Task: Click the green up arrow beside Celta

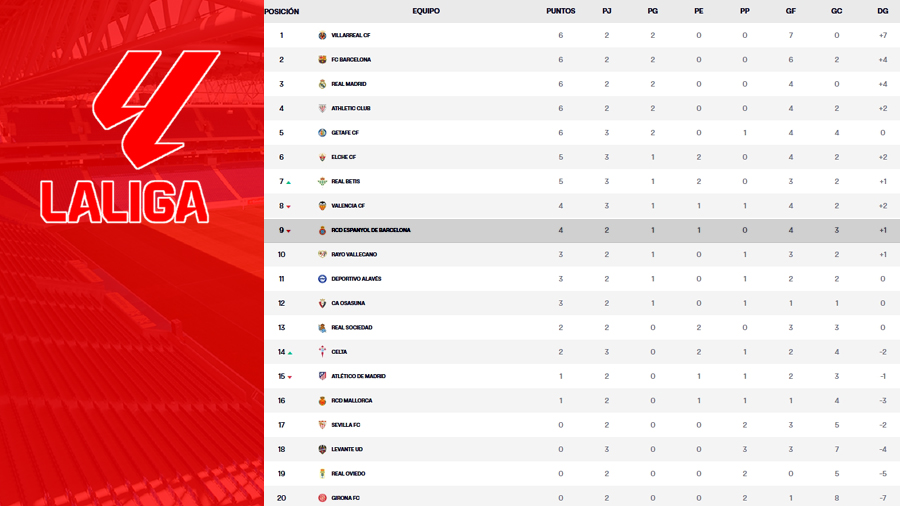Action: coord(290,353)
